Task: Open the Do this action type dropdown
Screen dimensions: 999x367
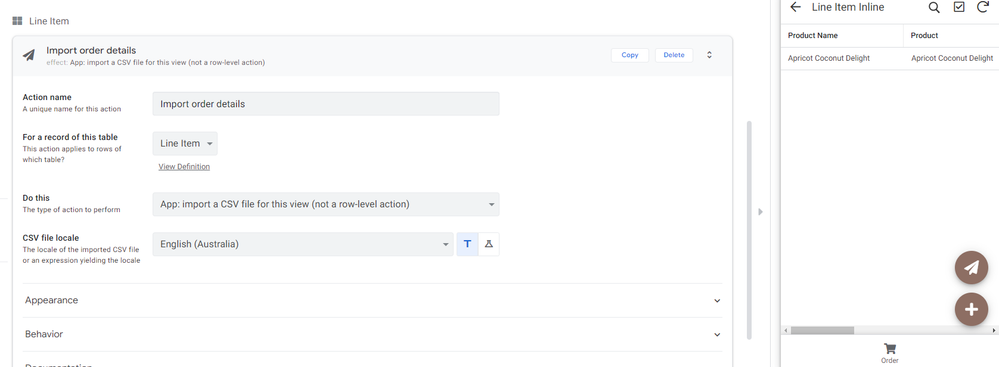Action: [x=326, y=204]
